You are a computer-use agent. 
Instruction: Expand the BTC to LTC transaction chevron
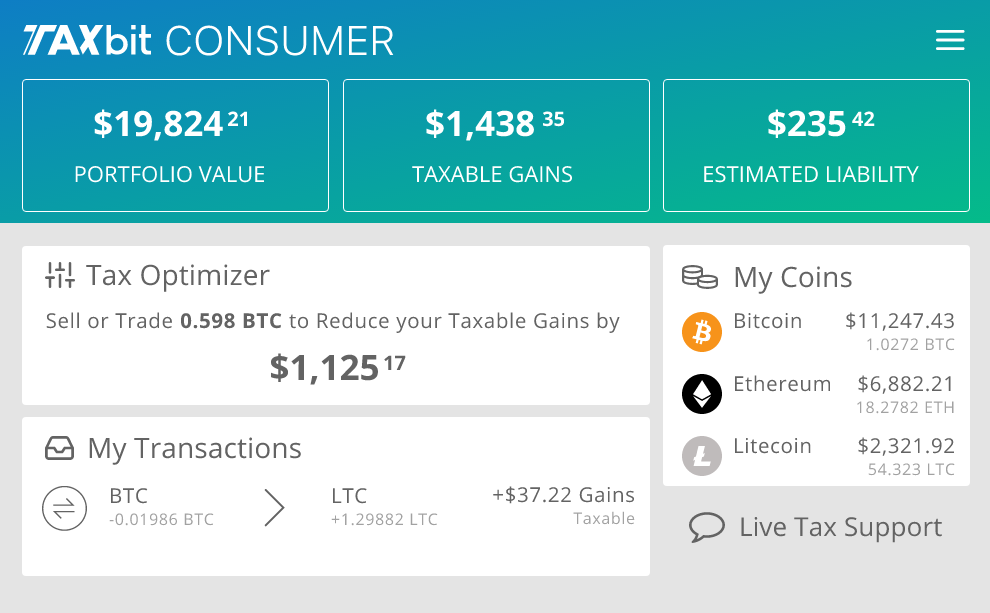[274, 508]
